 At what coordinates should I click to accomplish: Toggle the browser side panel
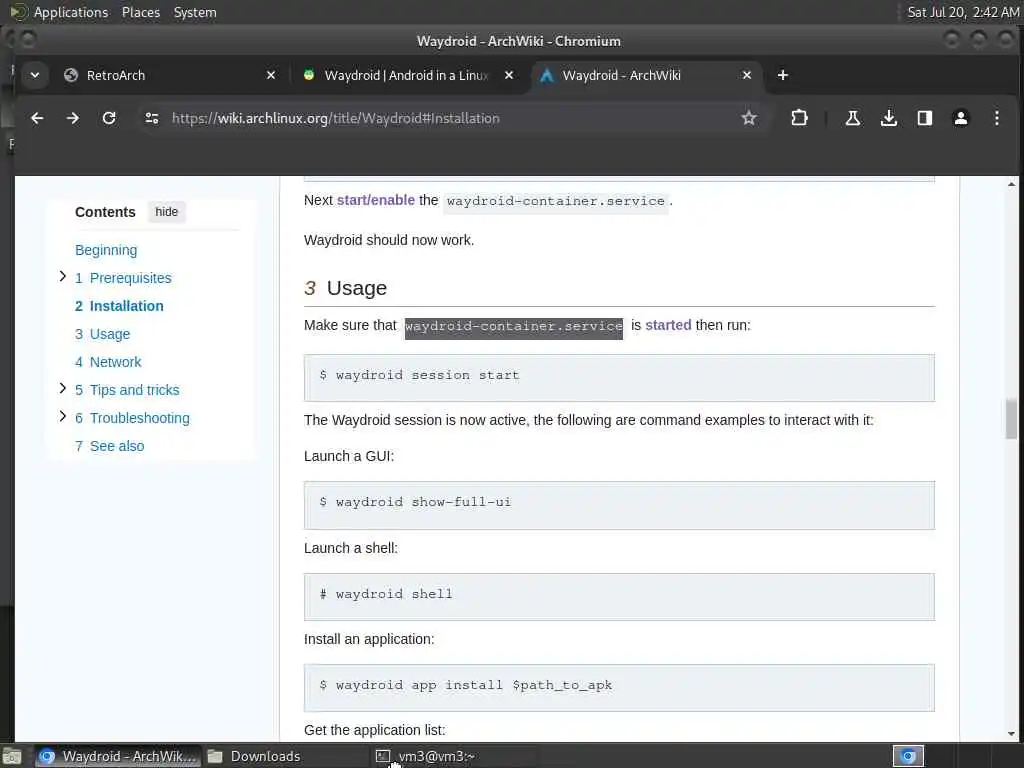point(925,118)
